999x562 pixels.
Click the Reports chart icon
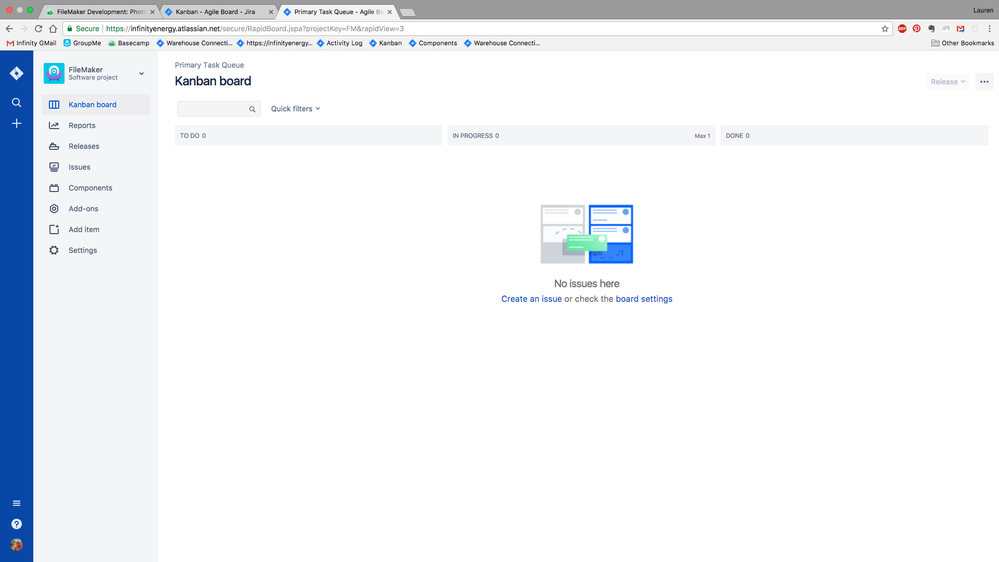tap(54, 126)
